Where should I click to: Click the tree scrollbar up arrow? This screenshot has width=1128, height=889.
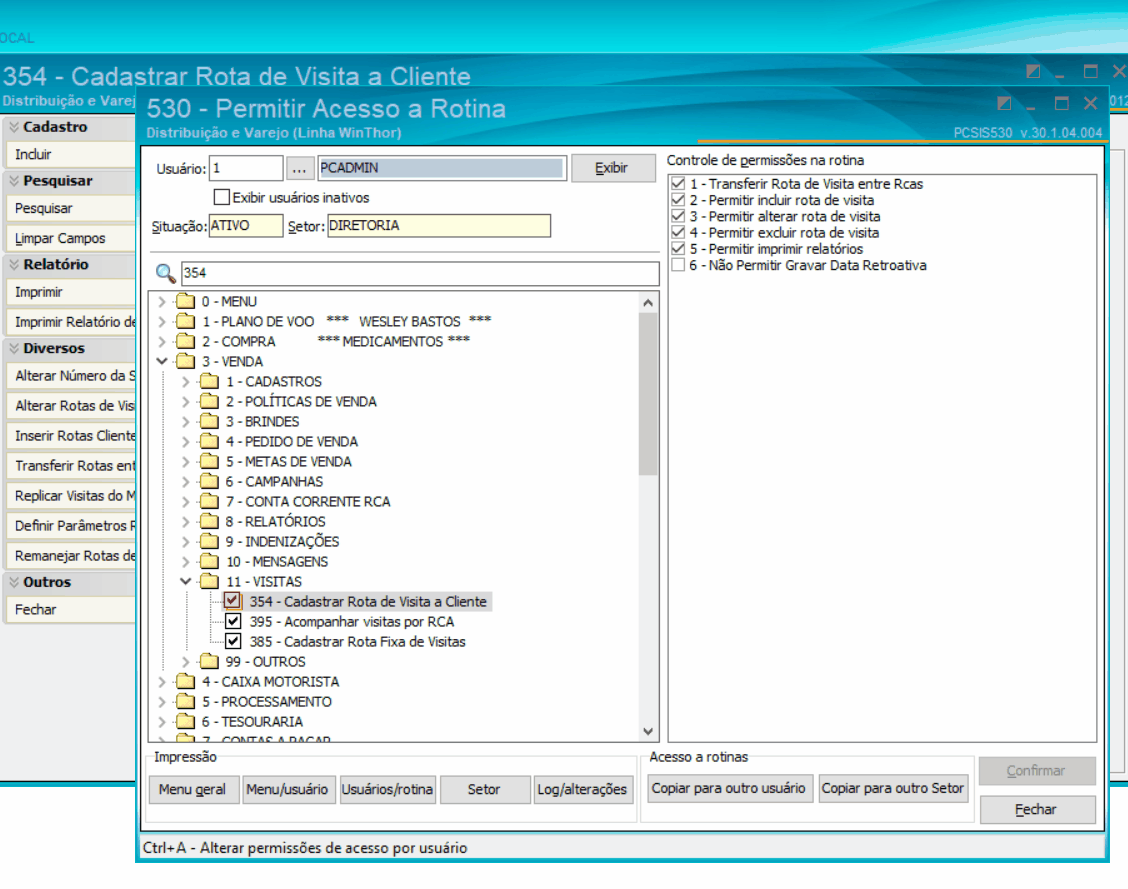click(x=647, y=303)
